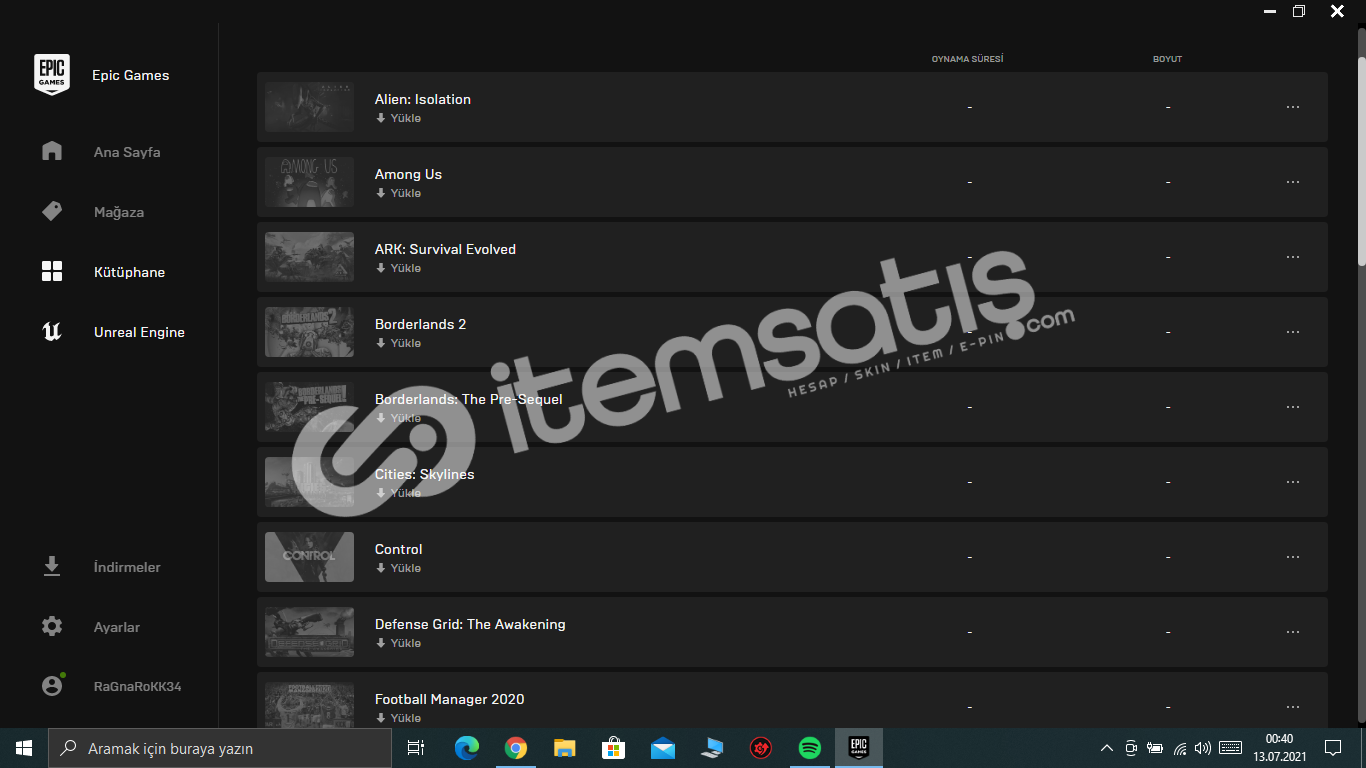Open more options for Control

(1293, 557)
